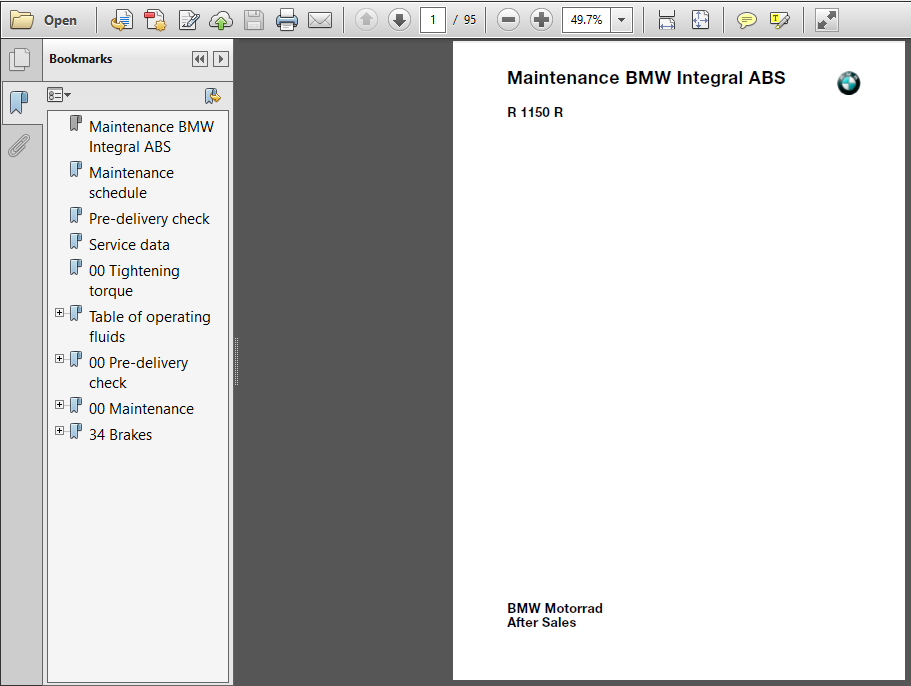
Task: Open the bookmarks options menu dropdown
Action: click(59, 95)
